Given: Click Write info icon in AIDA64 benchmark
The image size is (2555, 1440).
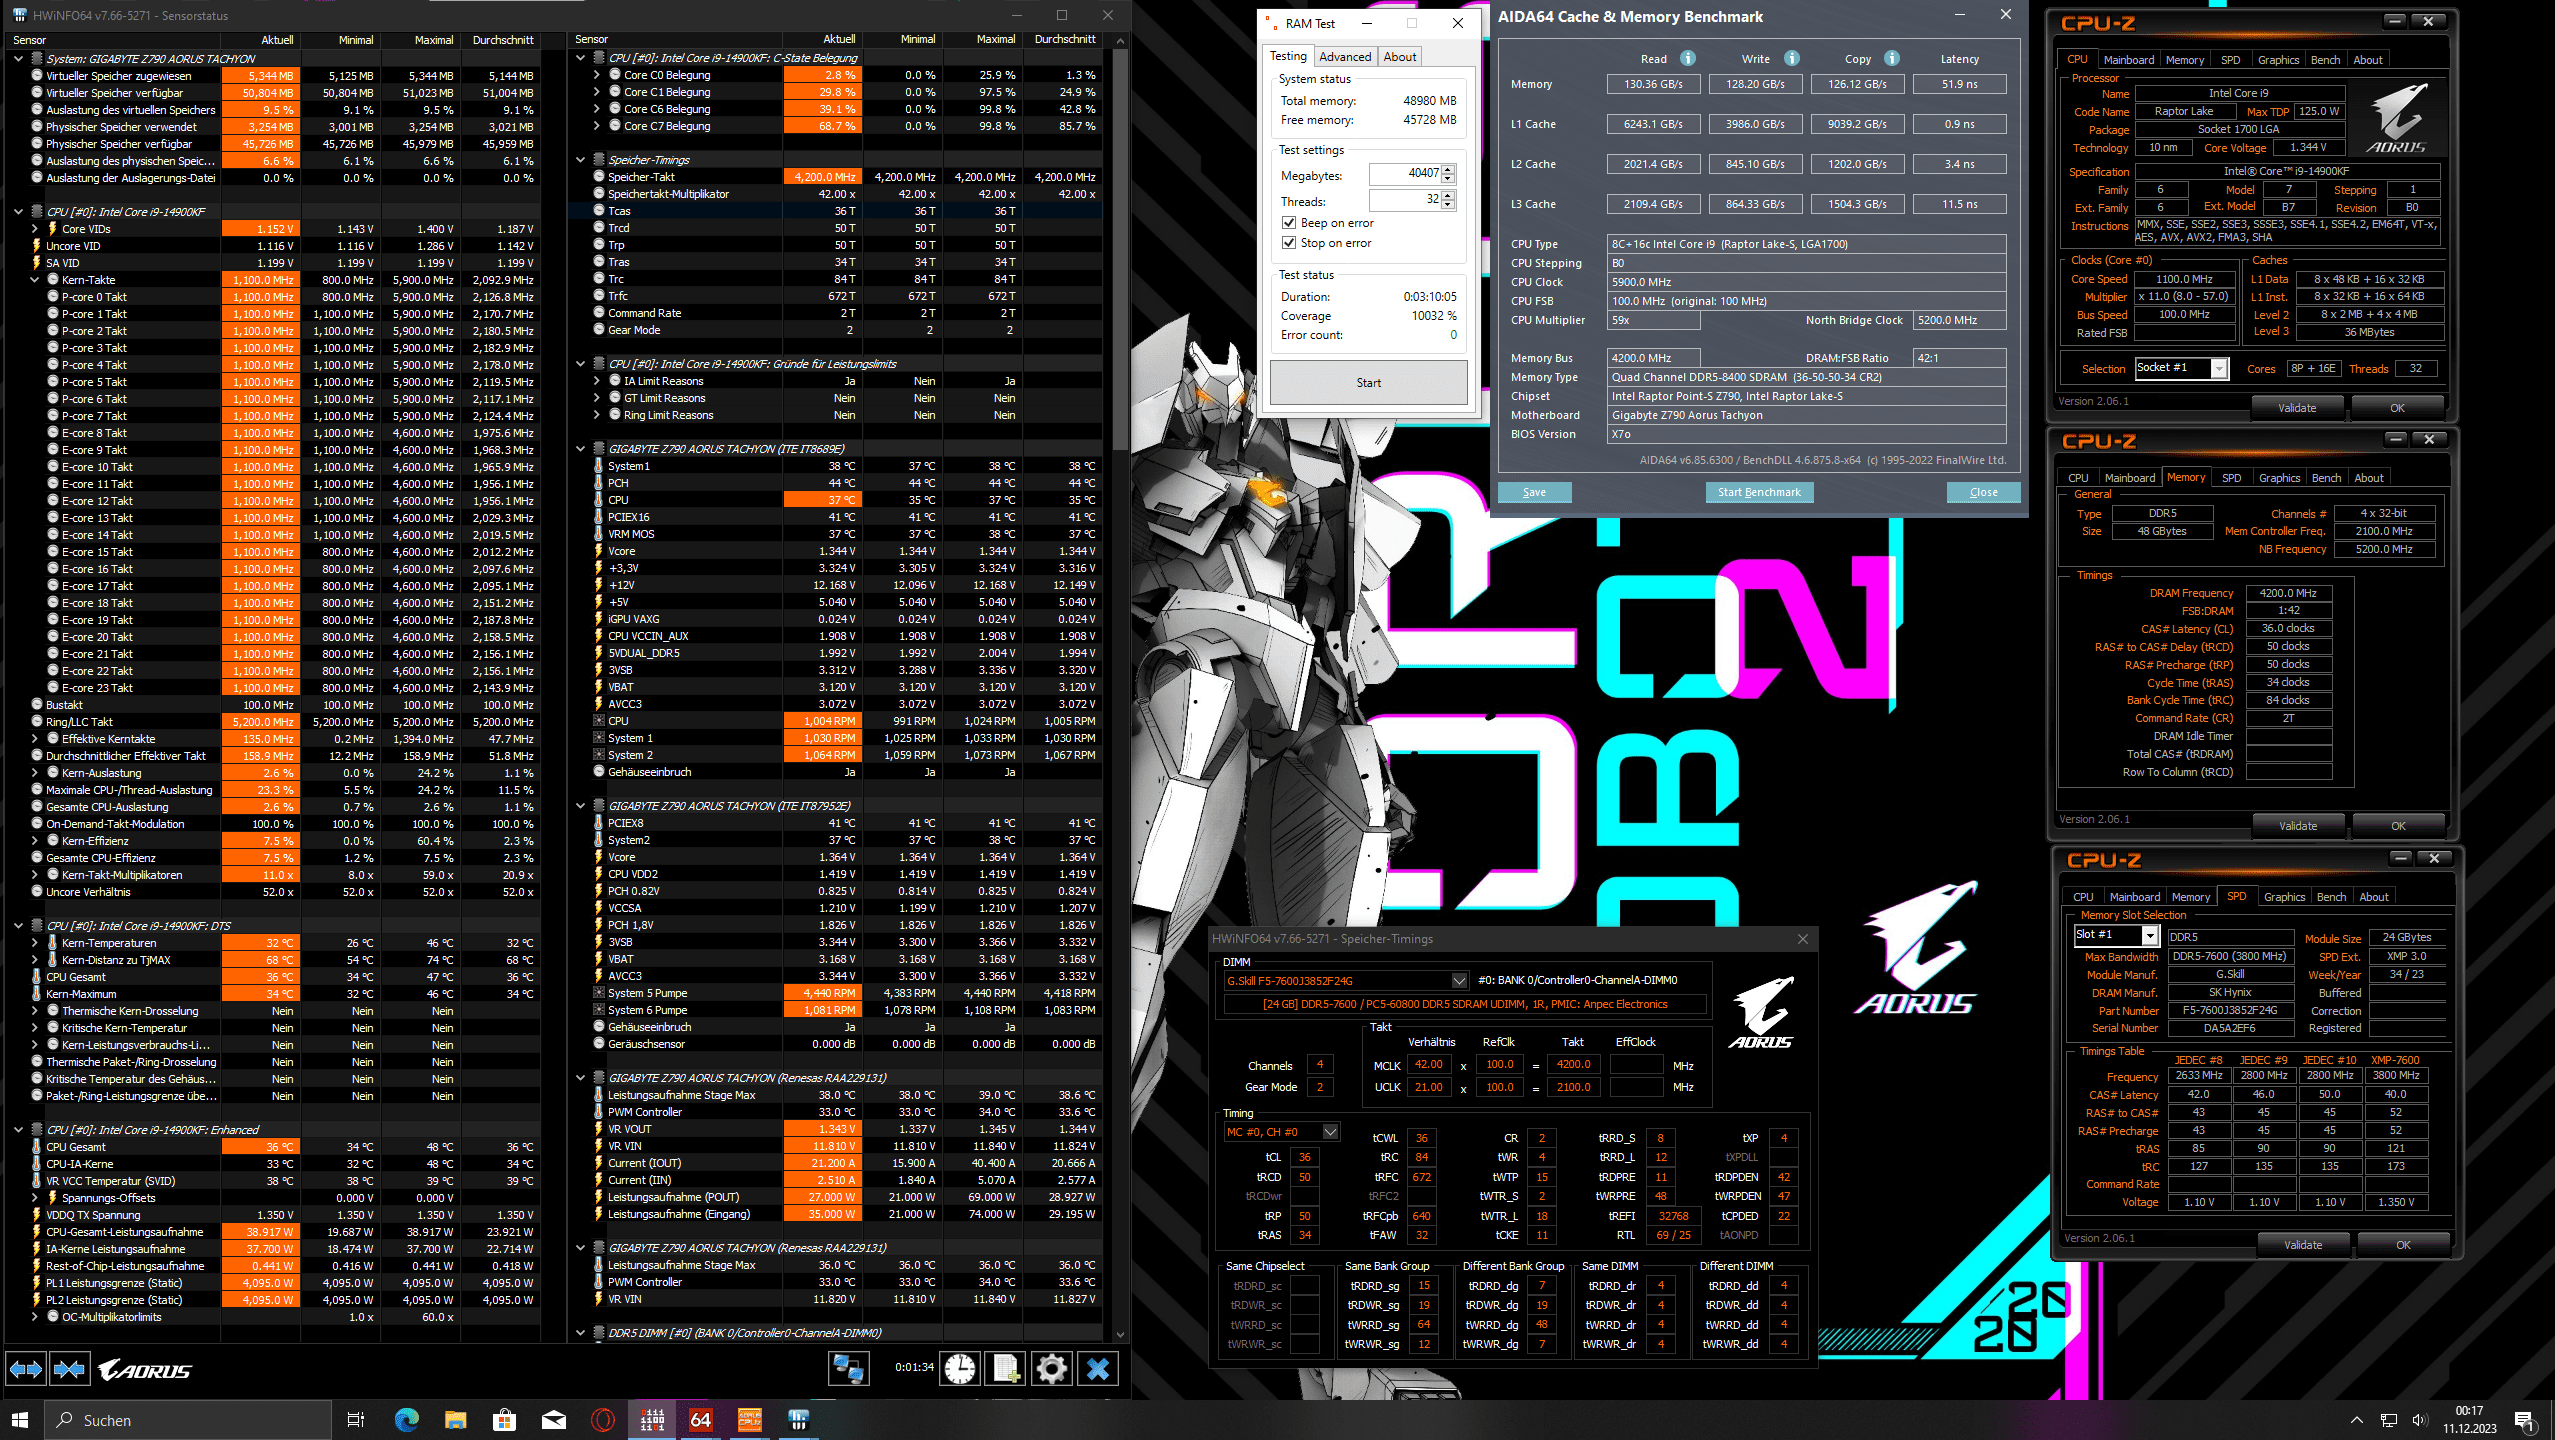Looking at the screenshot, I should 1792,59.
